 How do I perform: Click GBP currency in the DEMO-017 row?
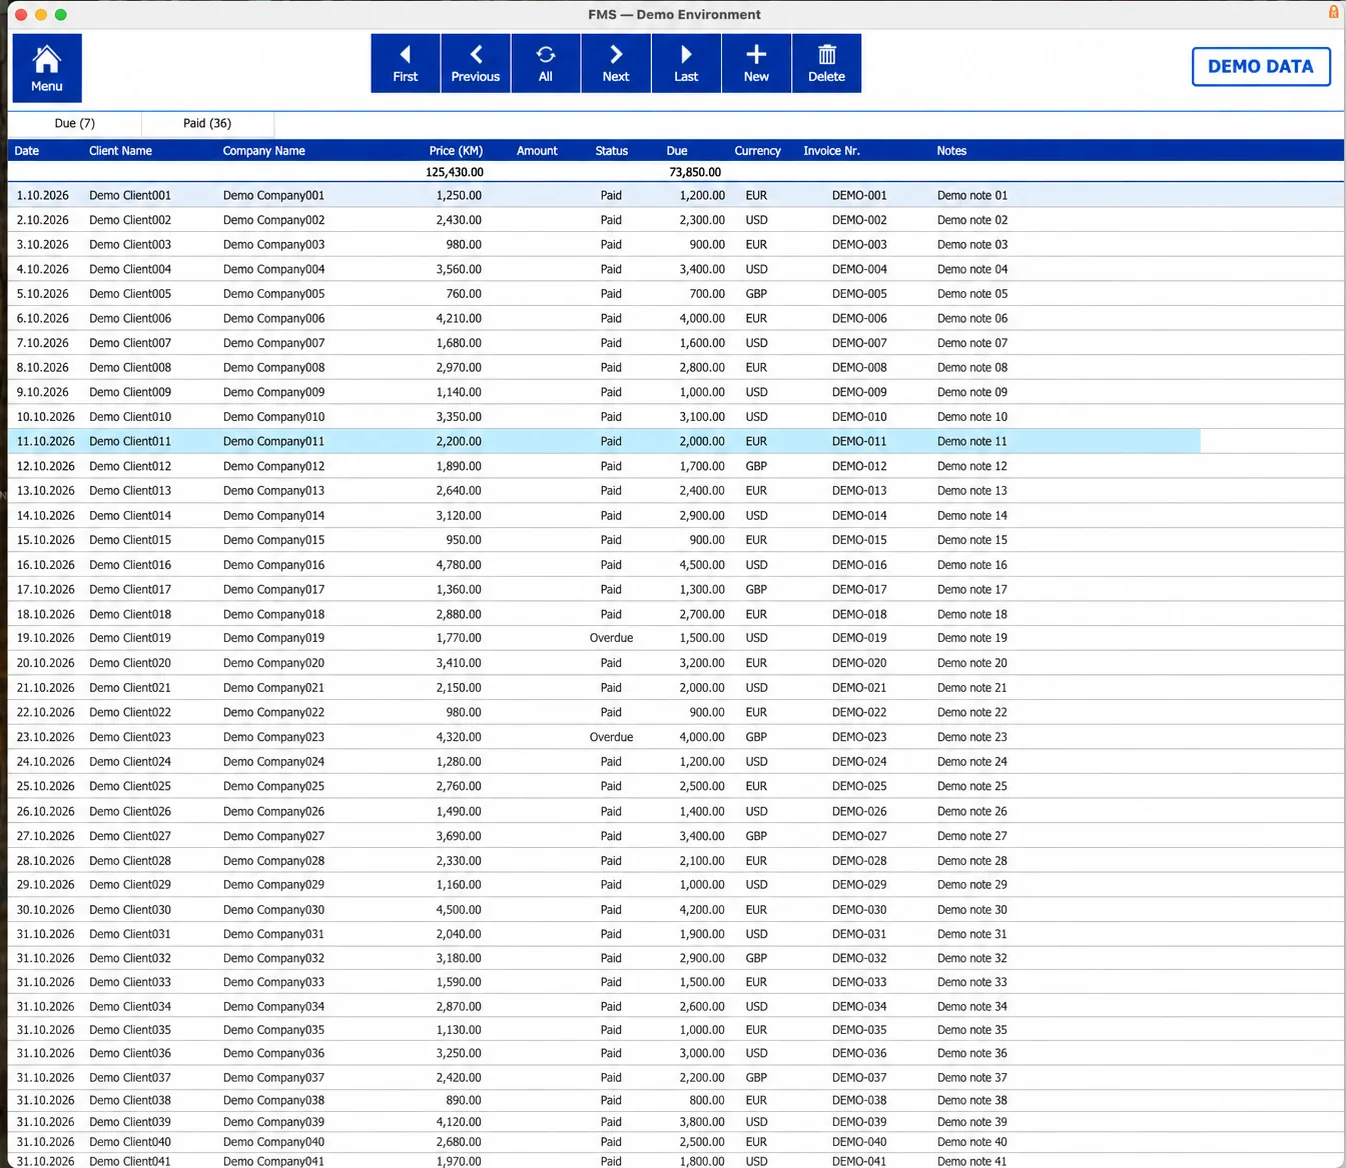pyautogui.click(x=756, y=590)
